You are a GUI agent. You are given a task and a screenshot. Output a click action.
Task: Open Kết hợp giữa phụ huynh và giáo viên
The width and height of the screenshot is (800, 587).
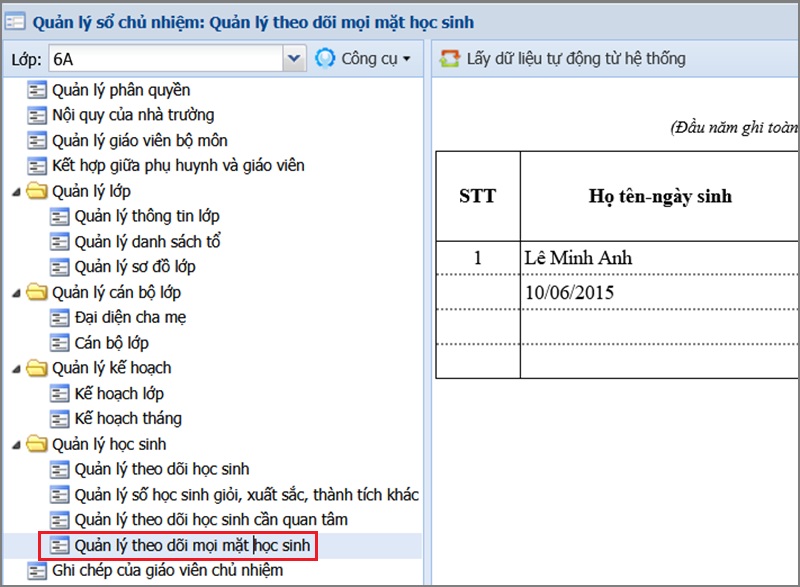(178, 166)
